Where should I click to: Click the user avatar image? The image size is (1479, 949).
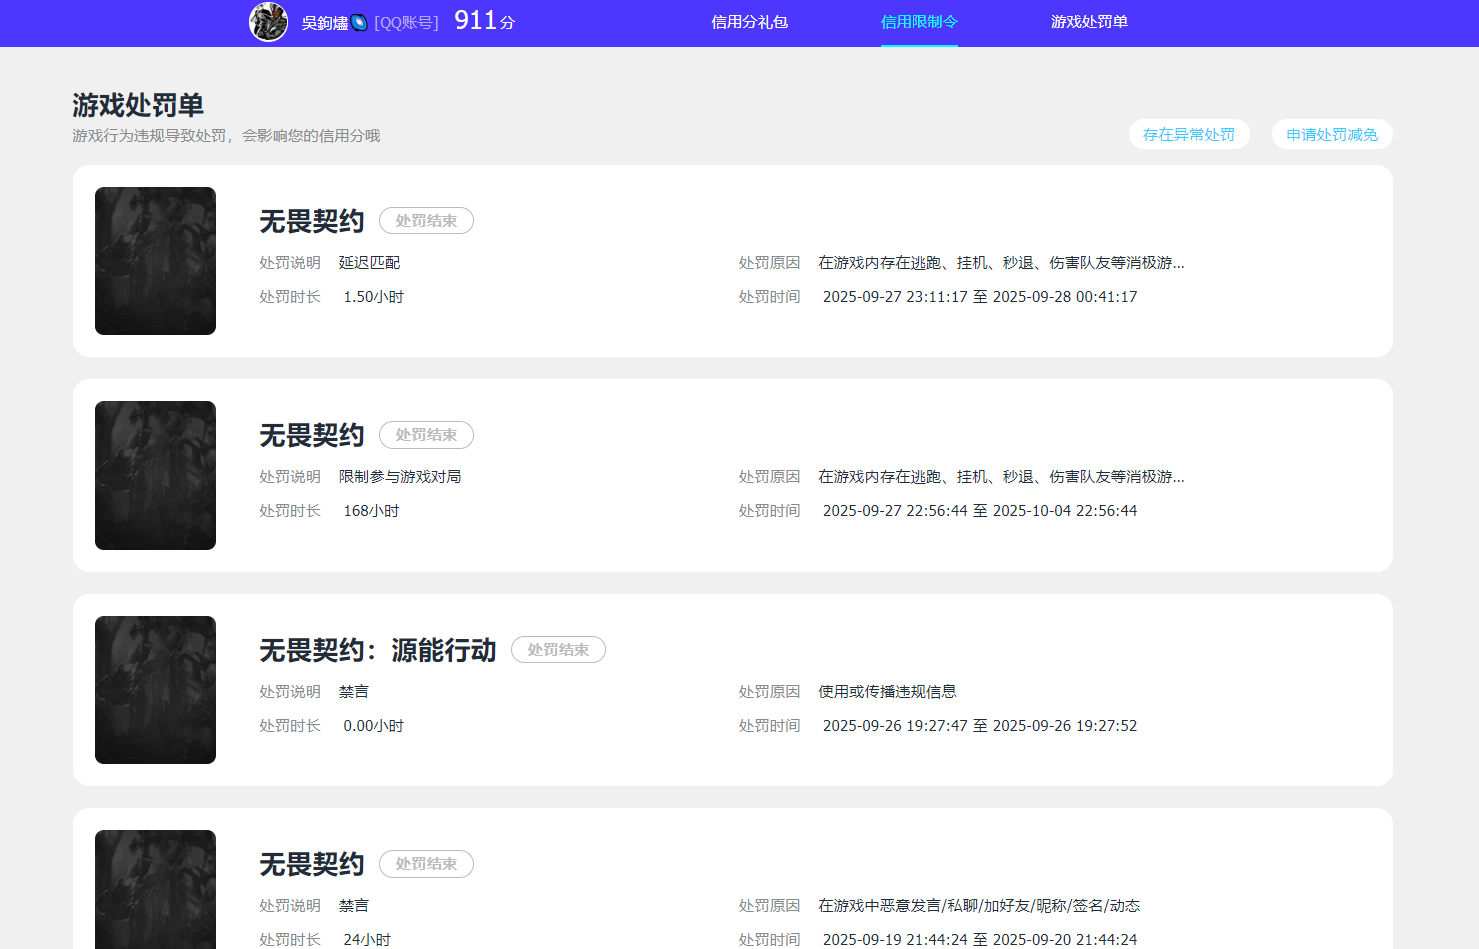[267, 22]
